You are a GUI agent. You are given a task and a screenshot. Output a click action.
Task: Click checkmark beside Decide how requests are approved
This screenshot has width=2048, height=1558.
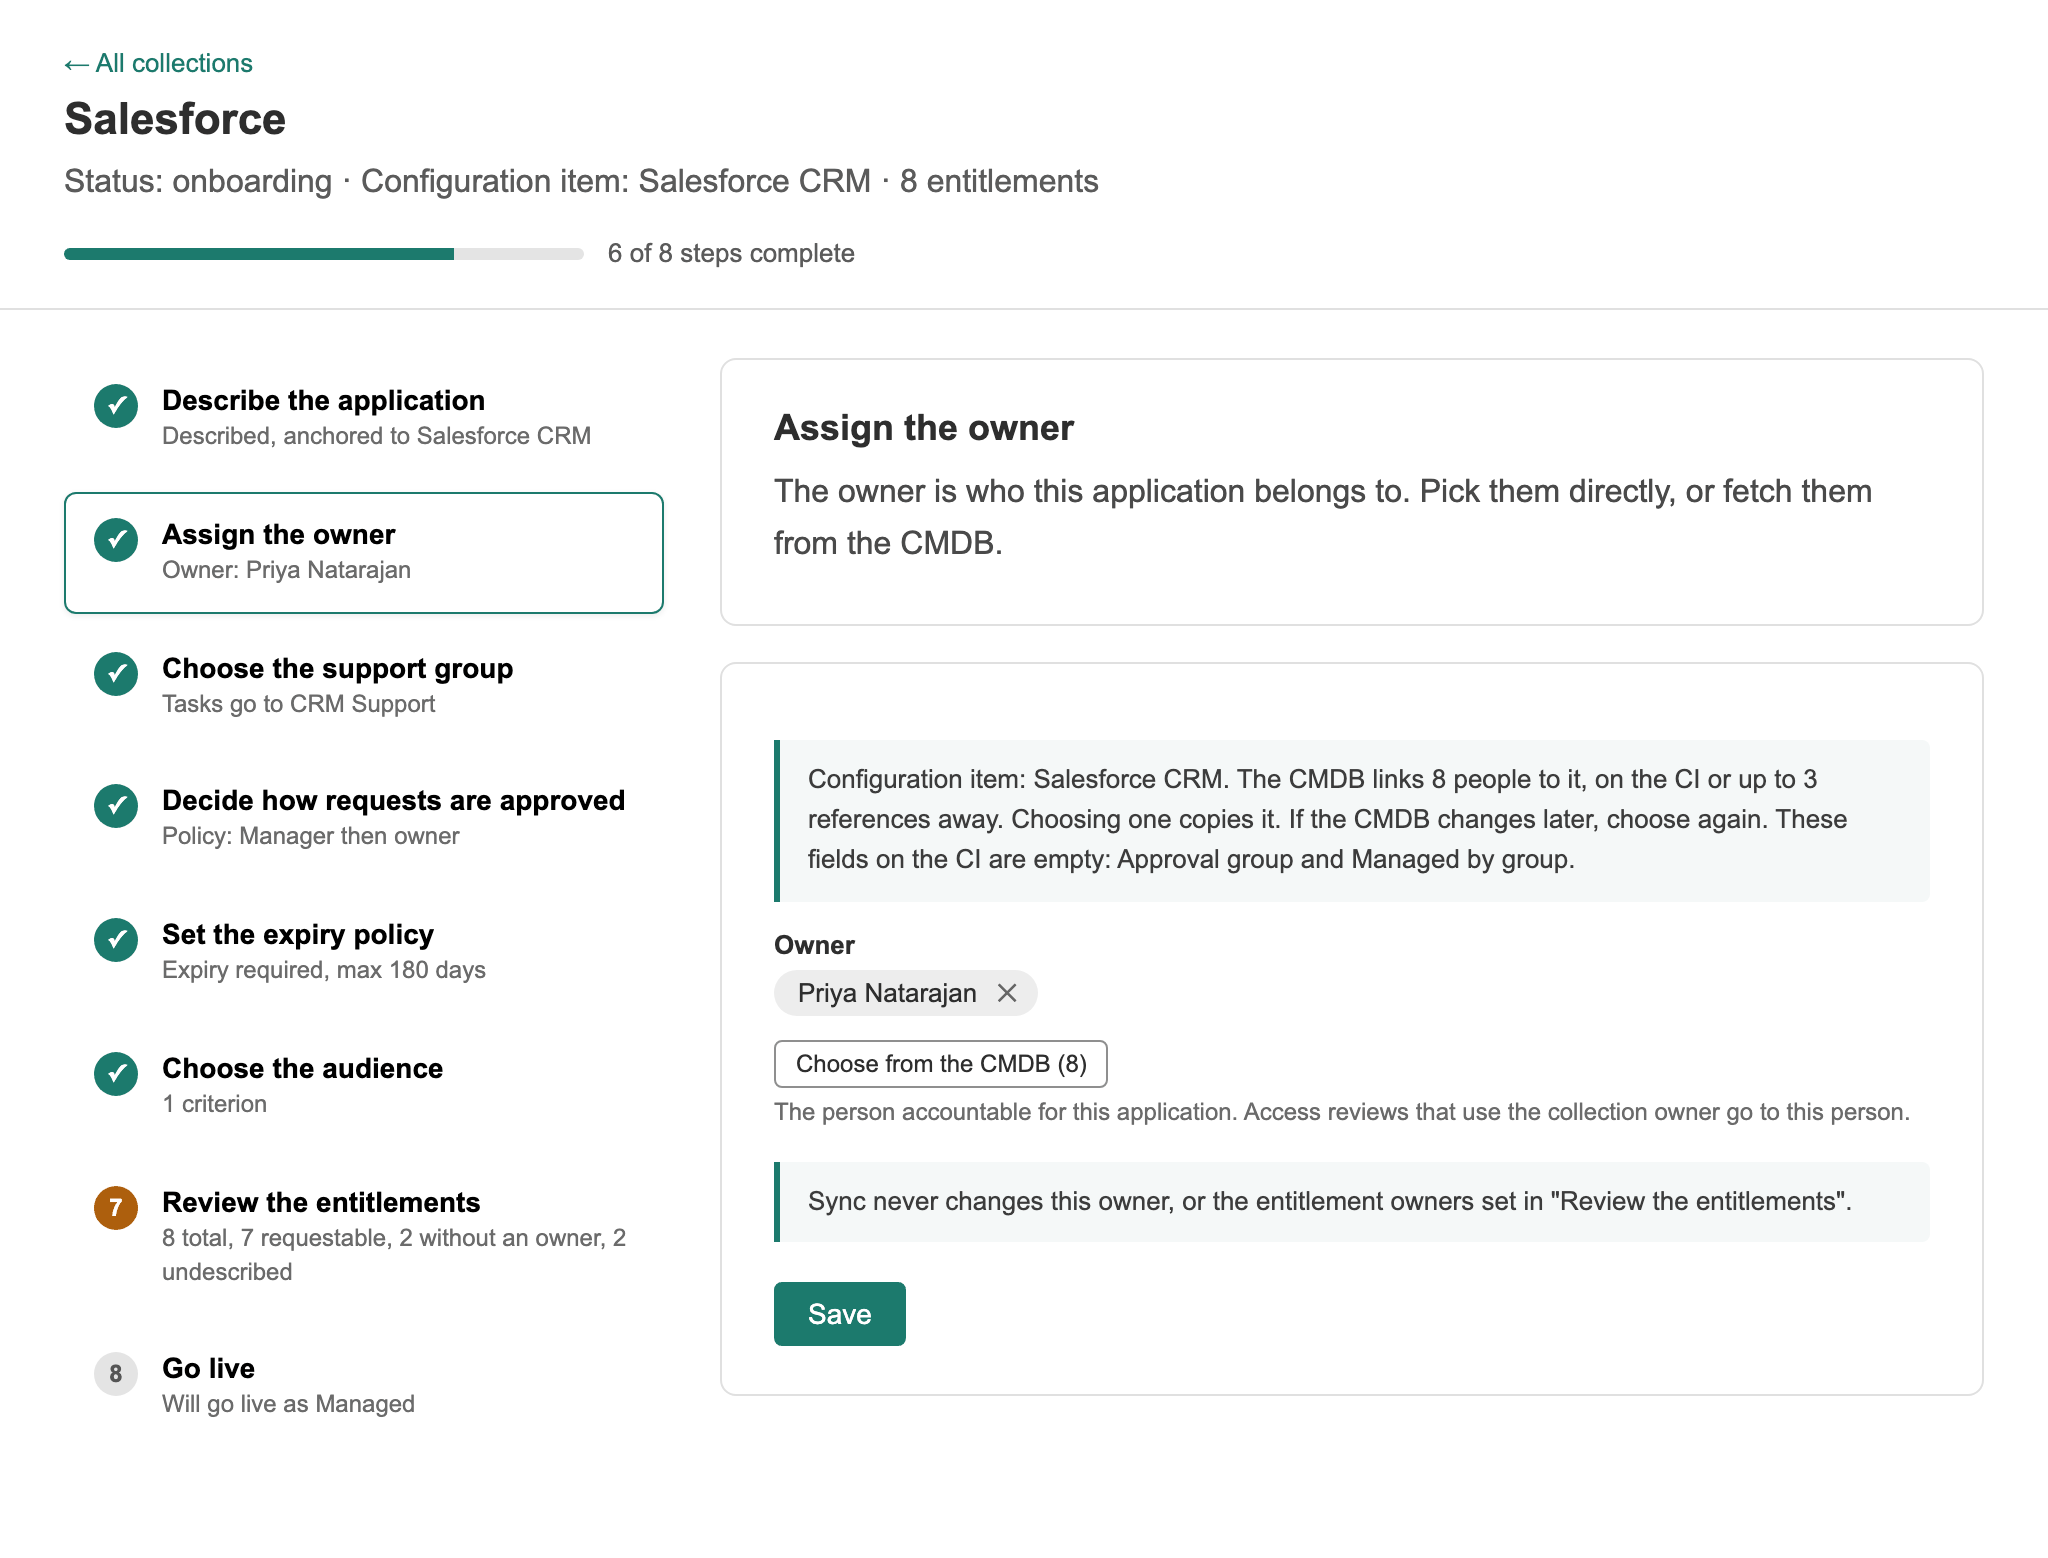click(x=116, y=806)
